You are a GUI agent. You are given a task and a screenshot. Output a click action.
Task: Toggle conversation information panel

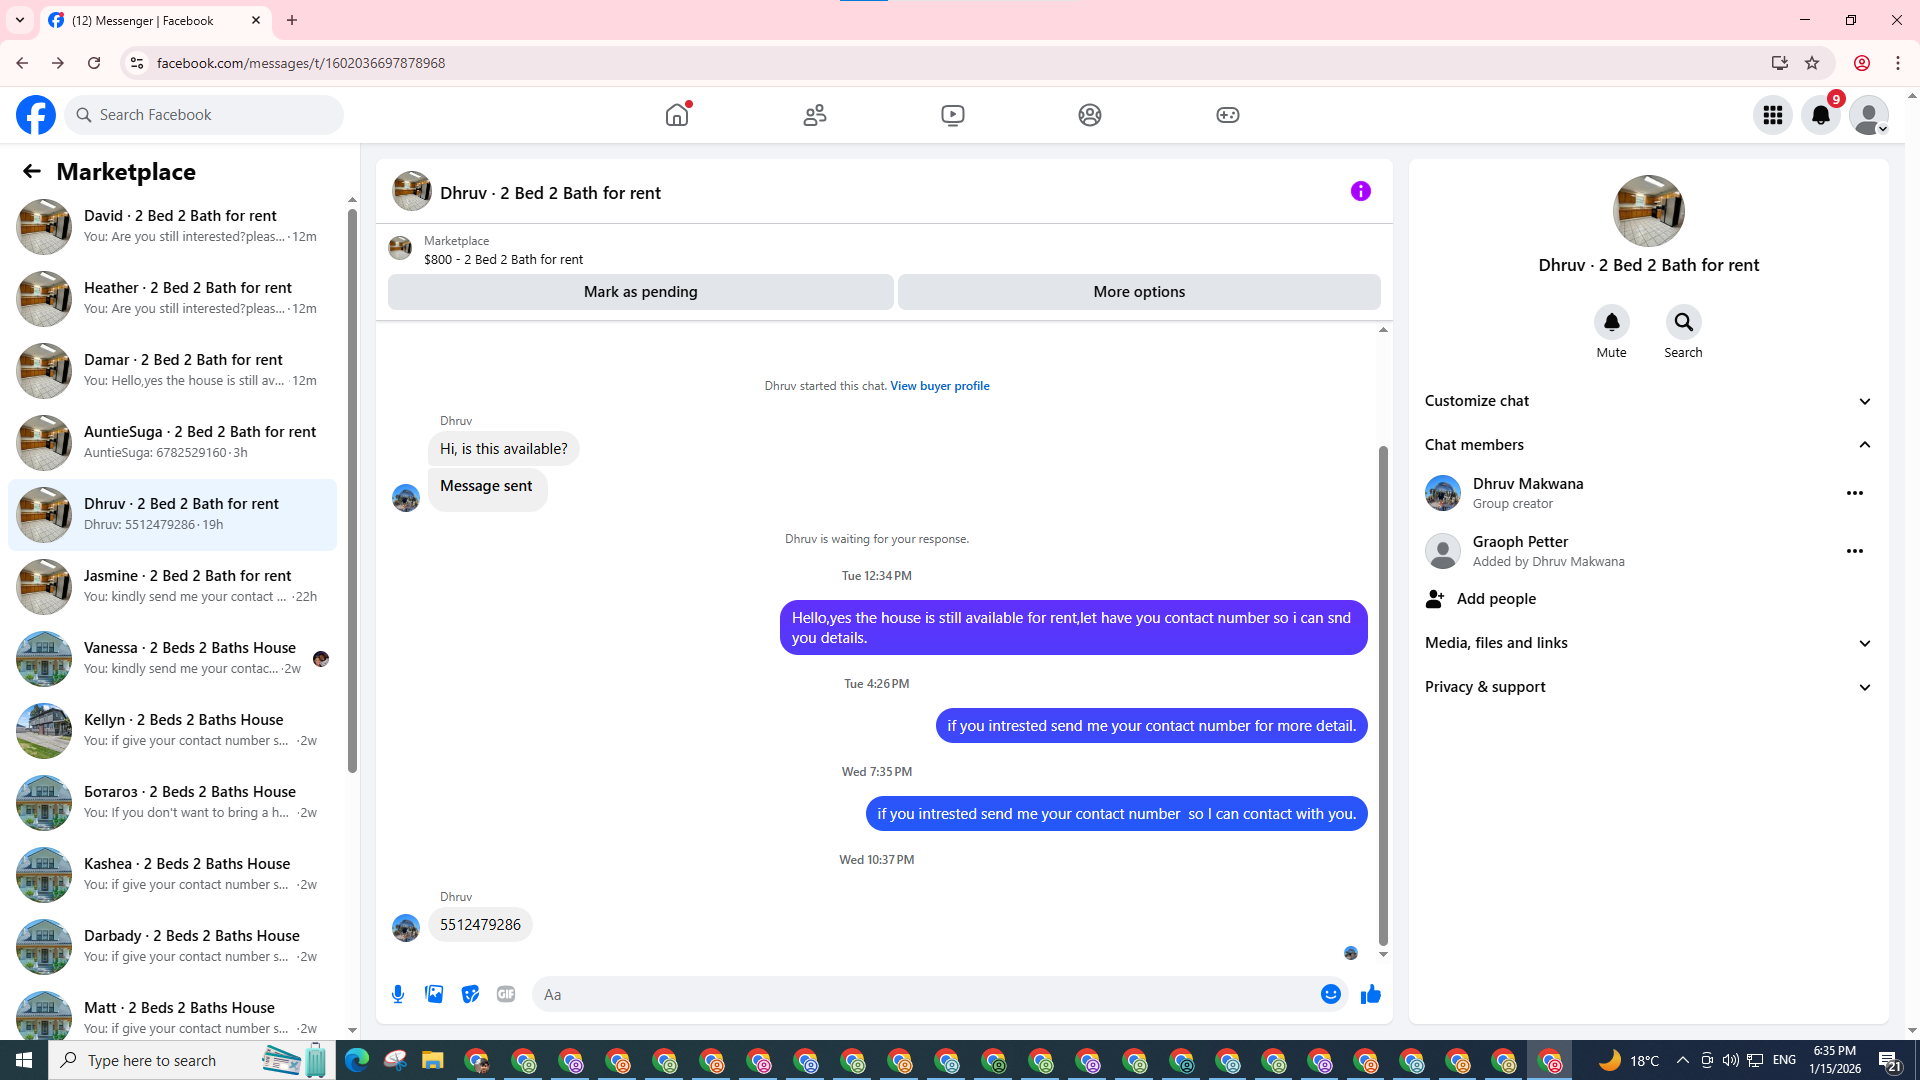coord(1360,191)
